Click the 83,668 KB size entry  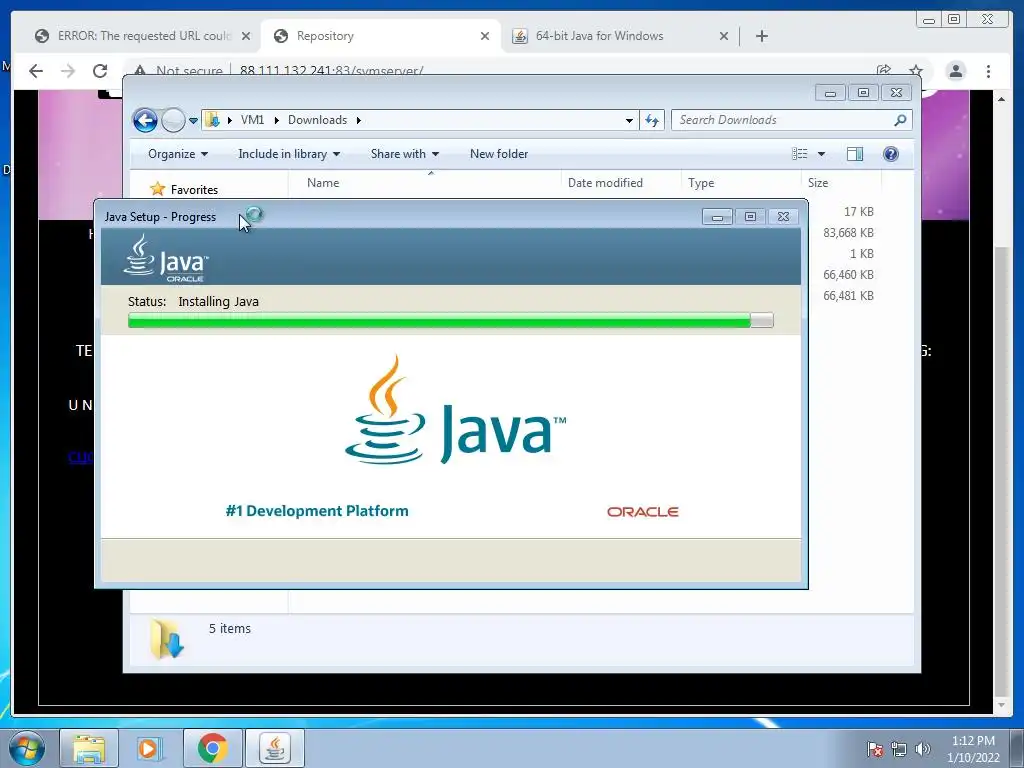coord(848,232)
